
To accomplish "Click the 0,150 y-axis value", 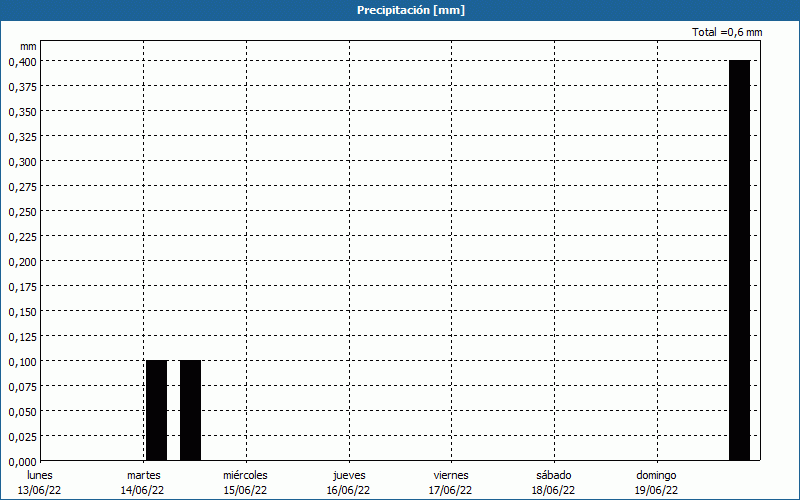I will pos(23,312).
